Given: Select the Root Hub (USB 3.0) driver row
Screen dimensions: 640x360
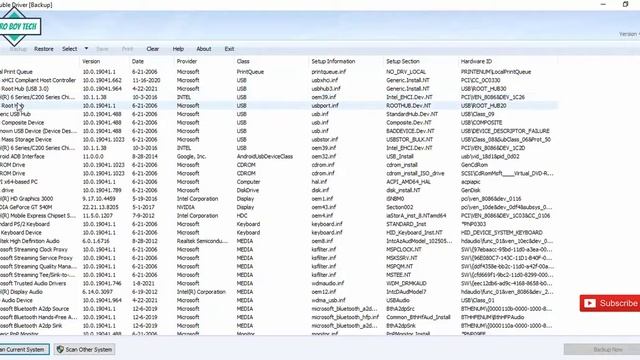Looking at the screenshot, I should 279,89.
